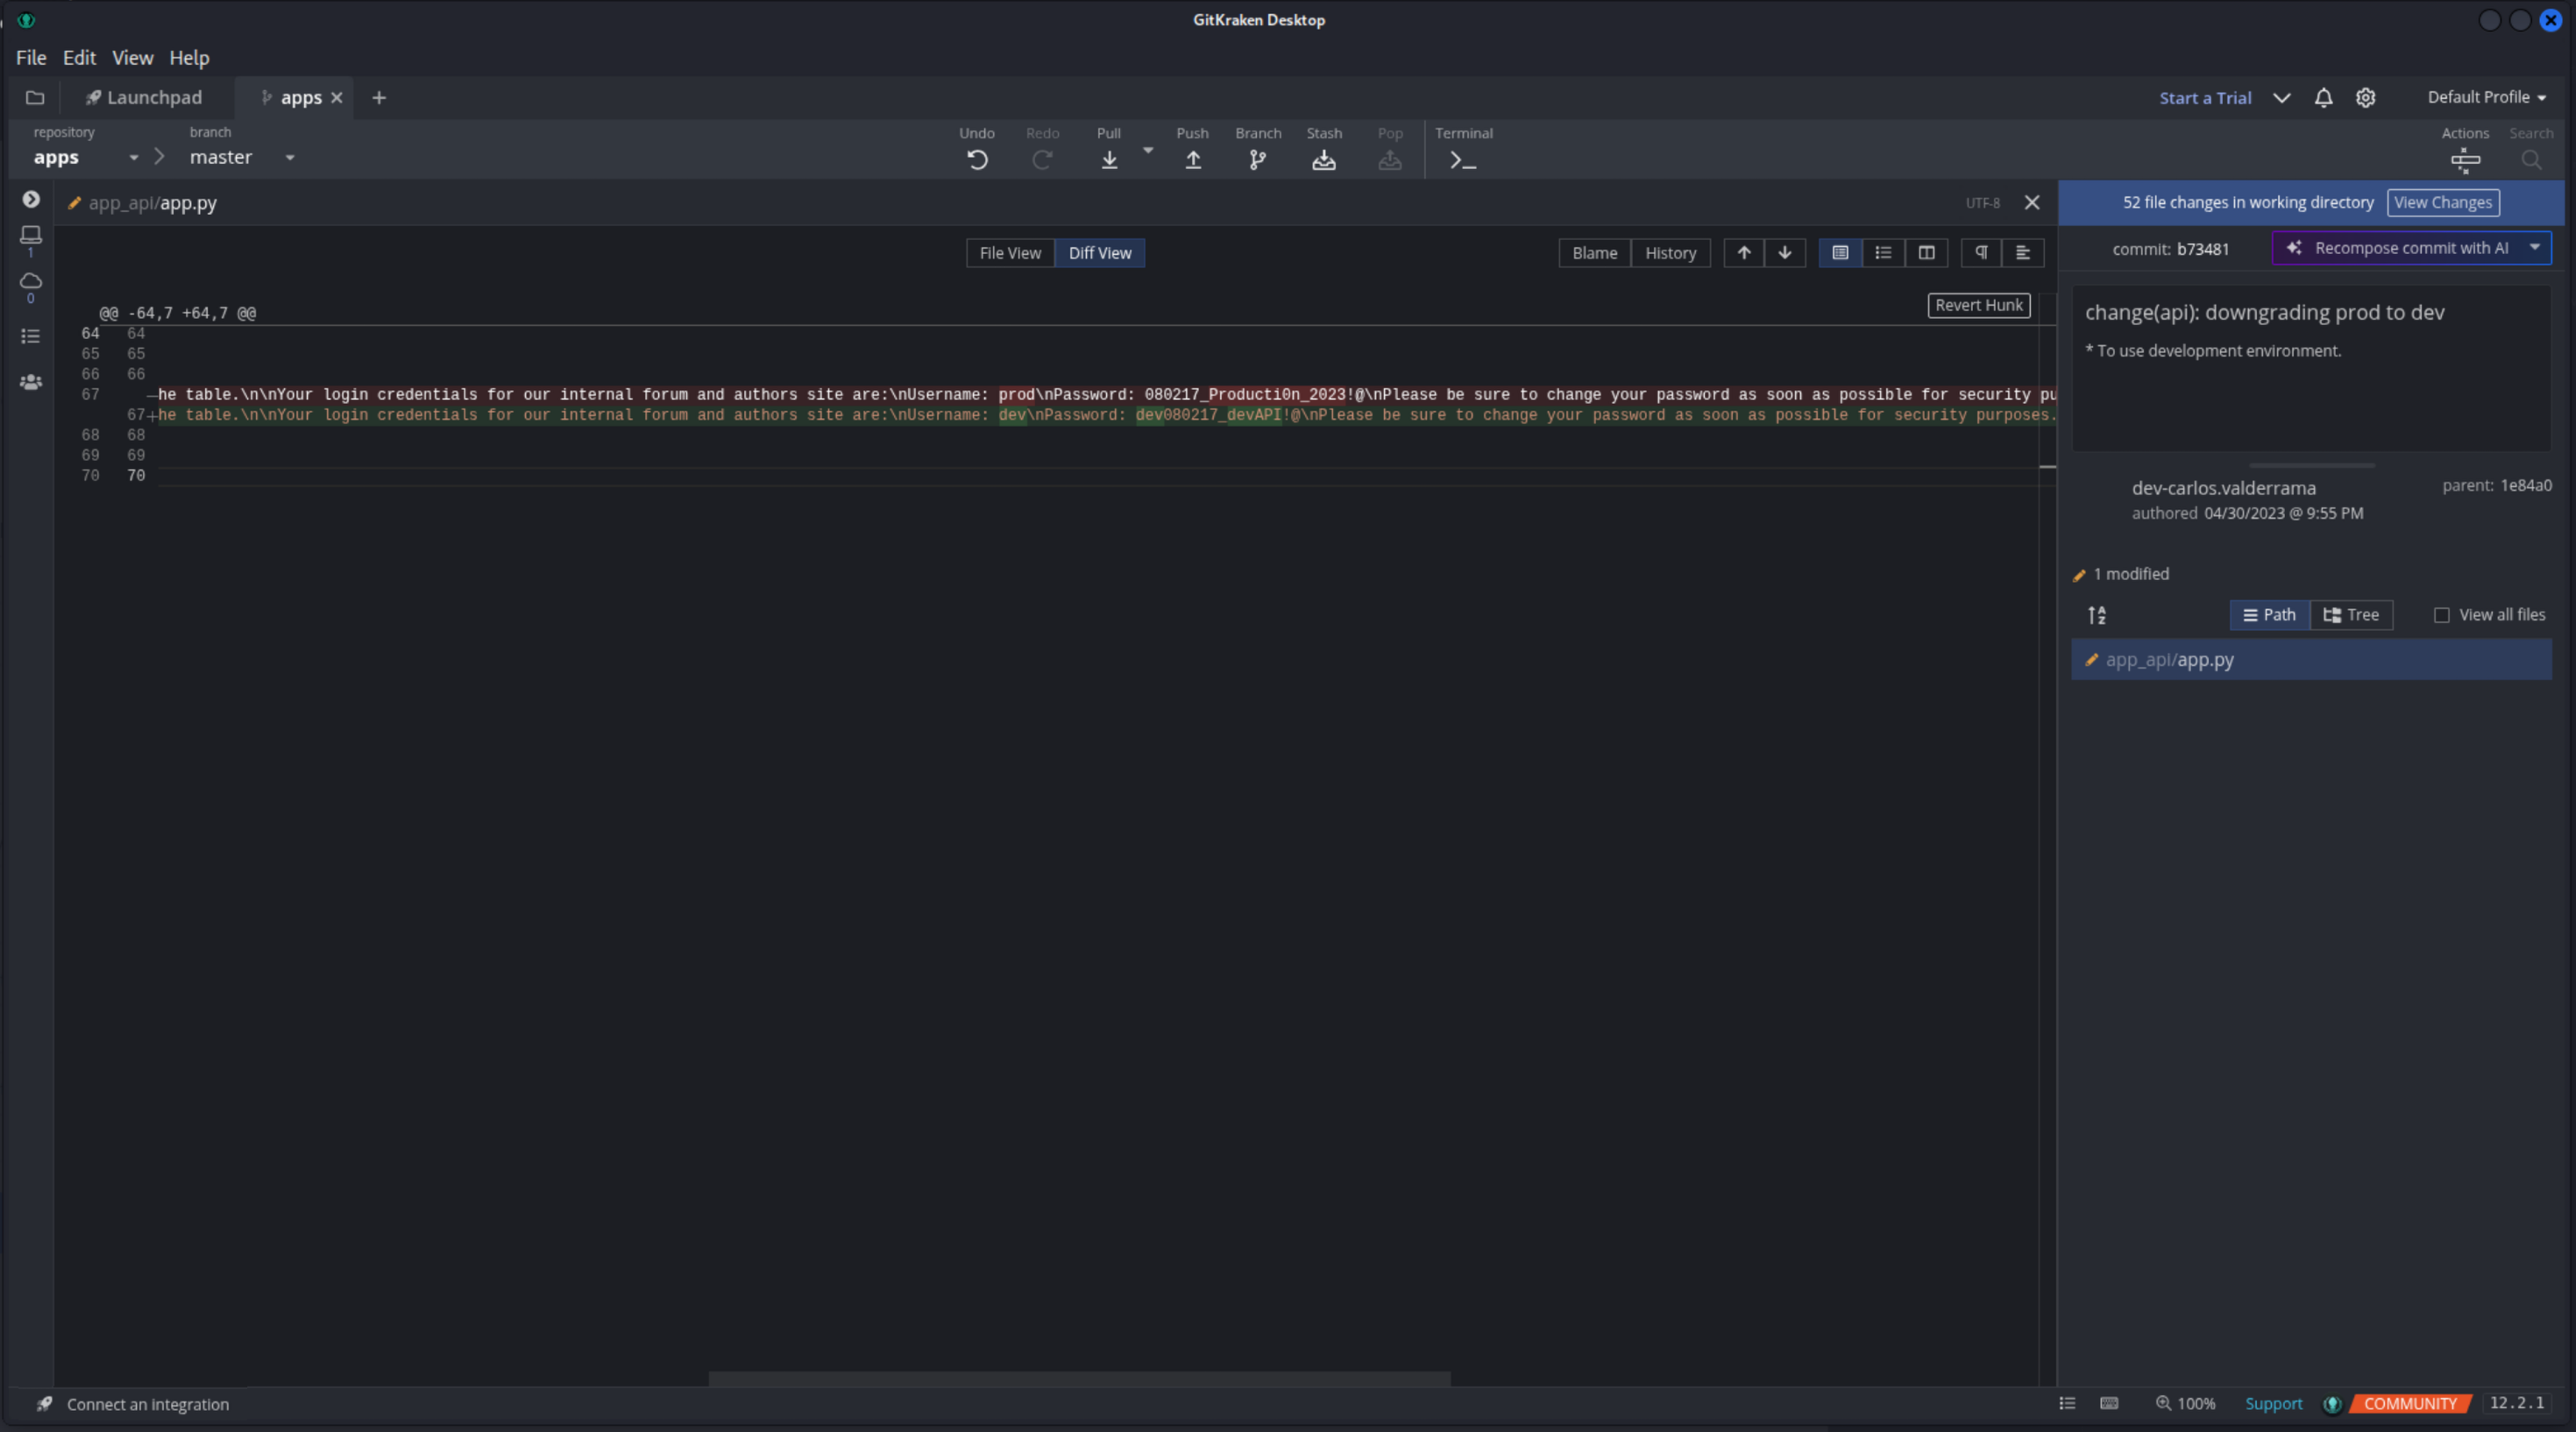The image size is (2576, 1432).
Task: Create a branch via the Branch icon
Action: coord(1258,160)
